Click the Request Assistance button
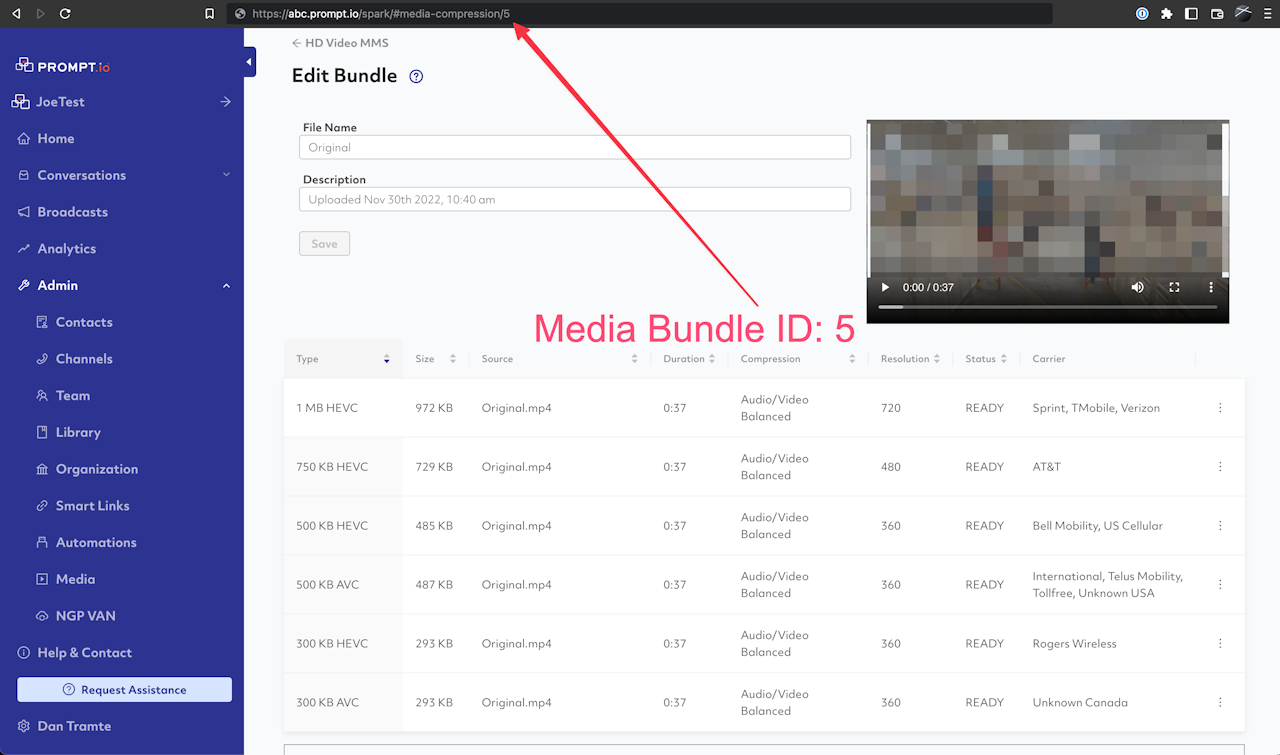This screenshot has width=1280, height=755. [x=124, y=690]
